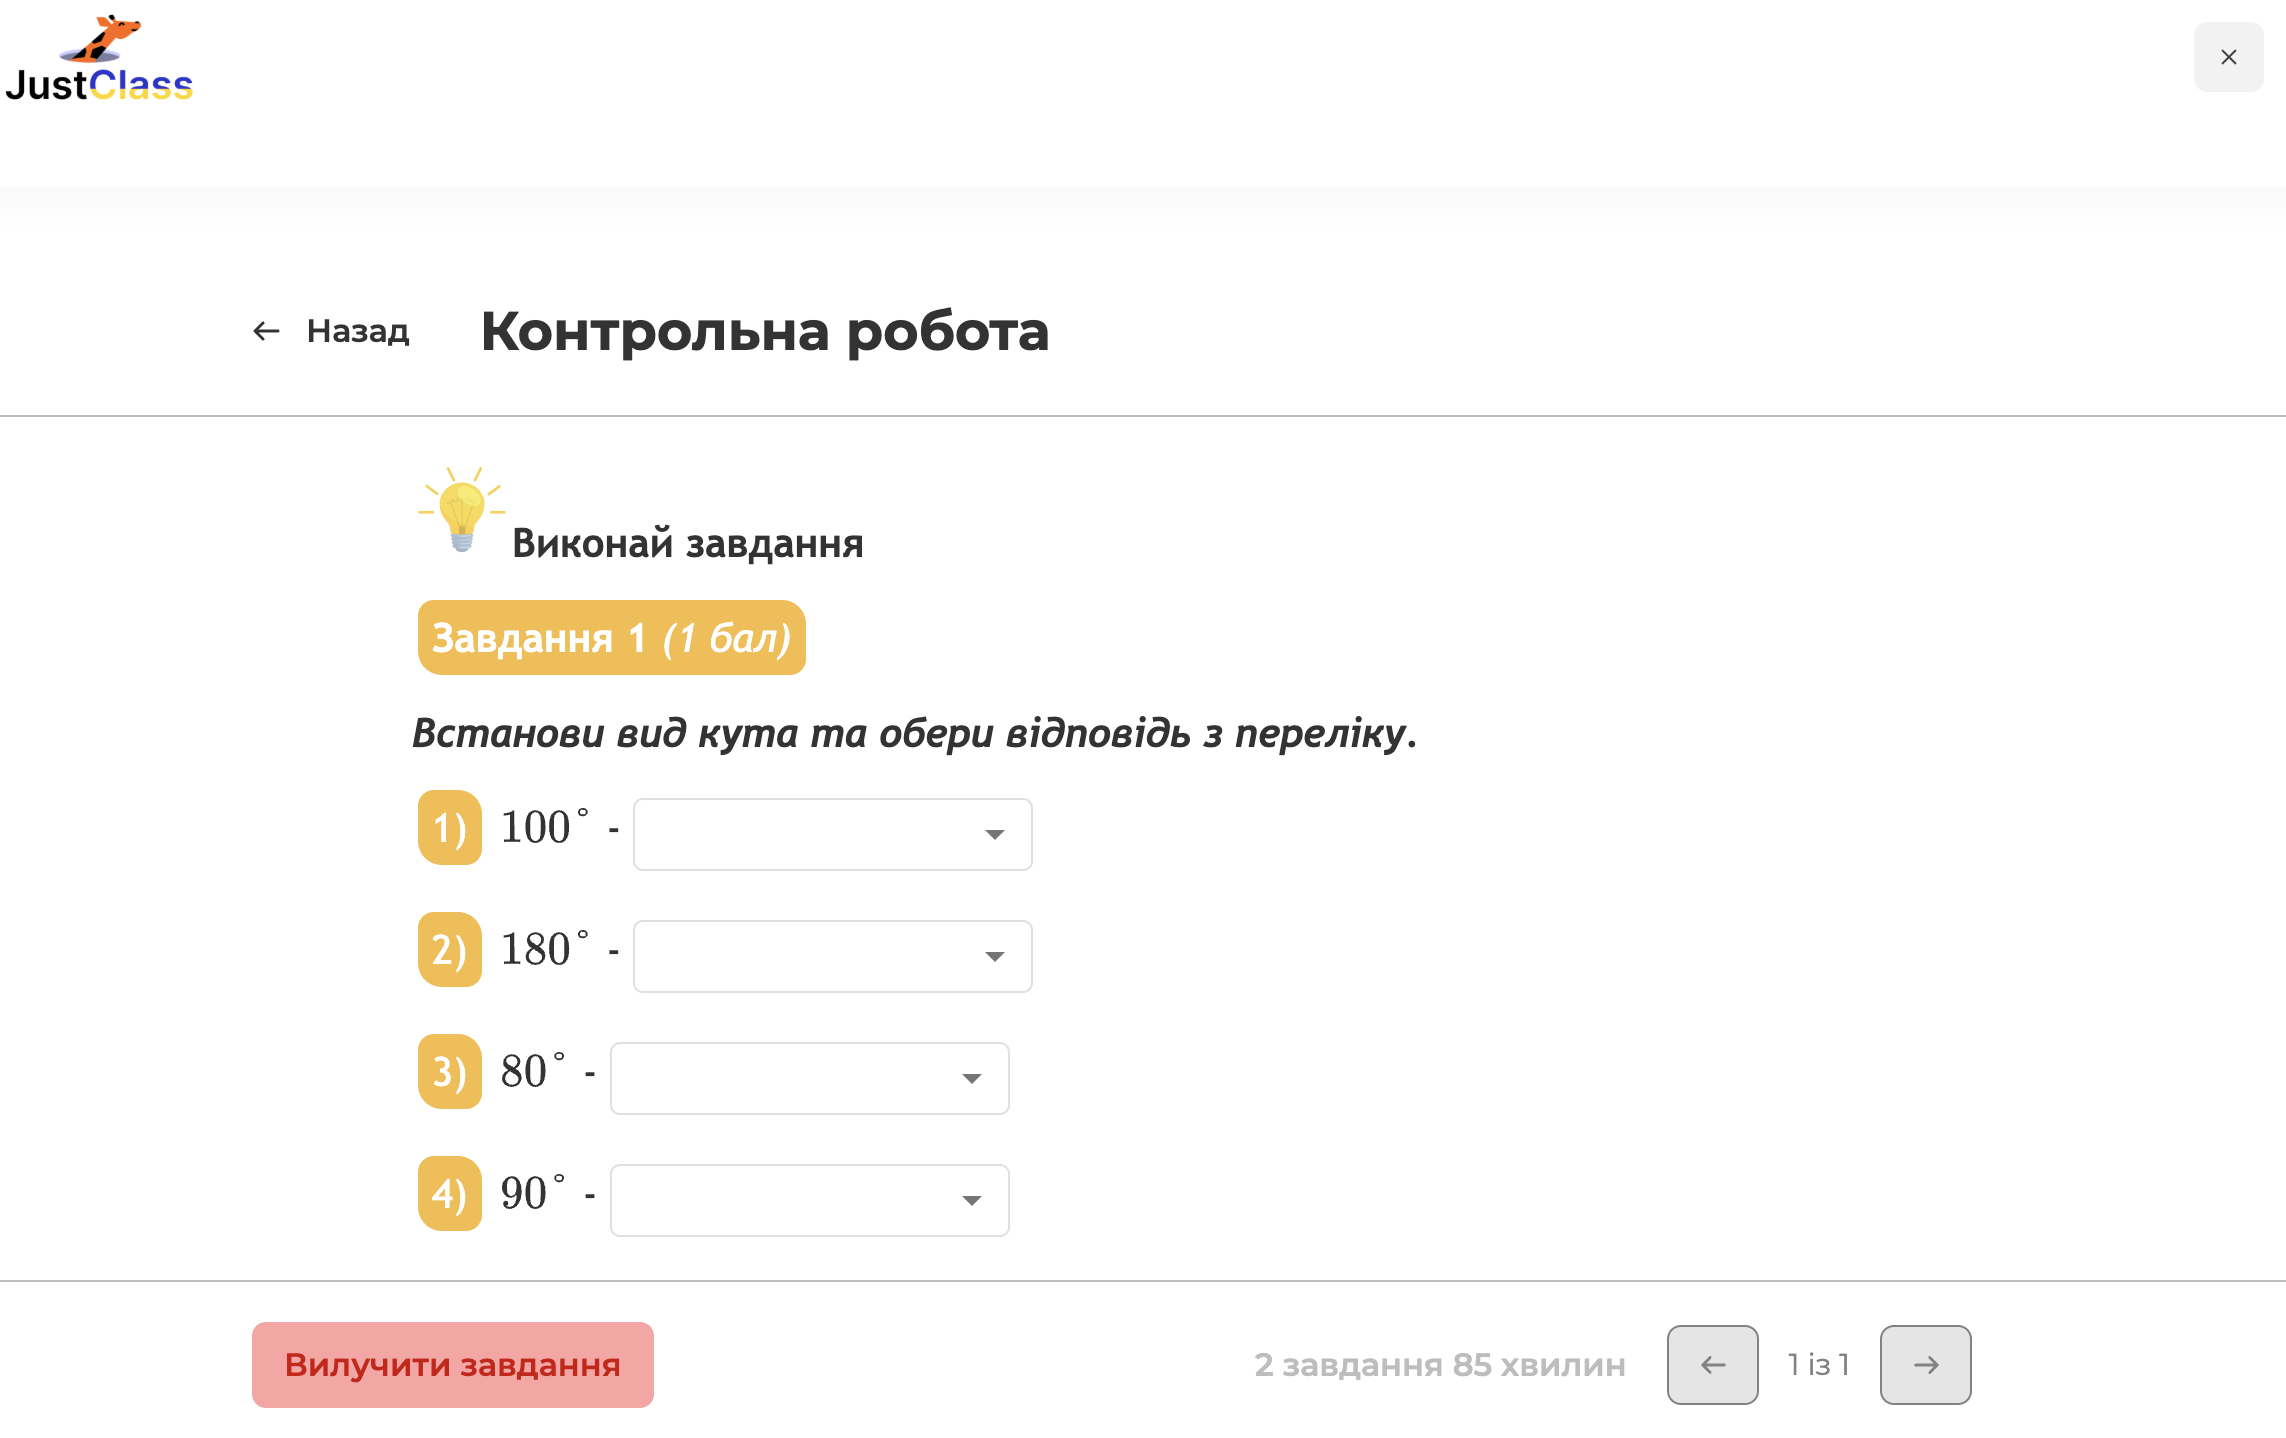2286x1438 pixels.
Task: Click the 1 із 1 page indicator
Action: click(x=1817, y=1364)
